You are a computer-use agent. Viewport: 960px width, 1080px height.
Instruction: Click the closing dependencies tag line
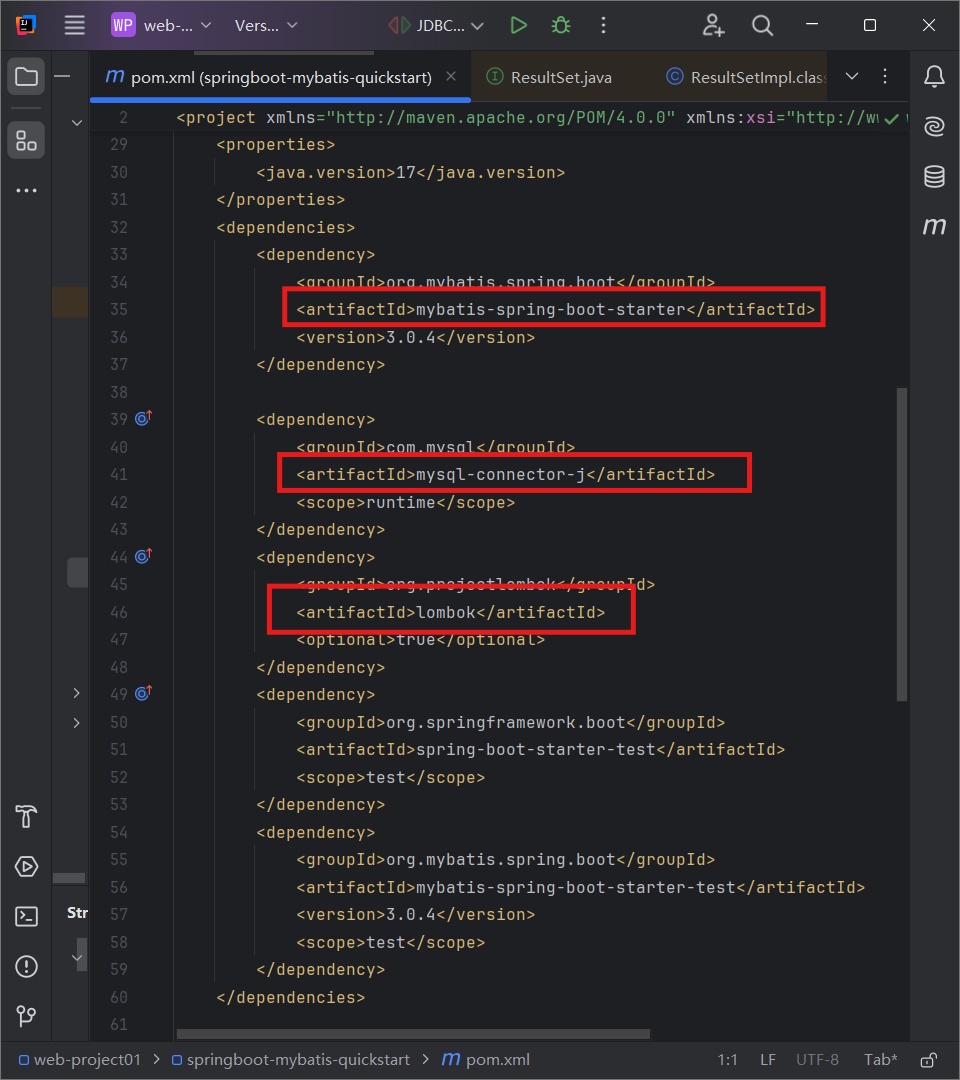pyautogui.click(x=291, y=997)
